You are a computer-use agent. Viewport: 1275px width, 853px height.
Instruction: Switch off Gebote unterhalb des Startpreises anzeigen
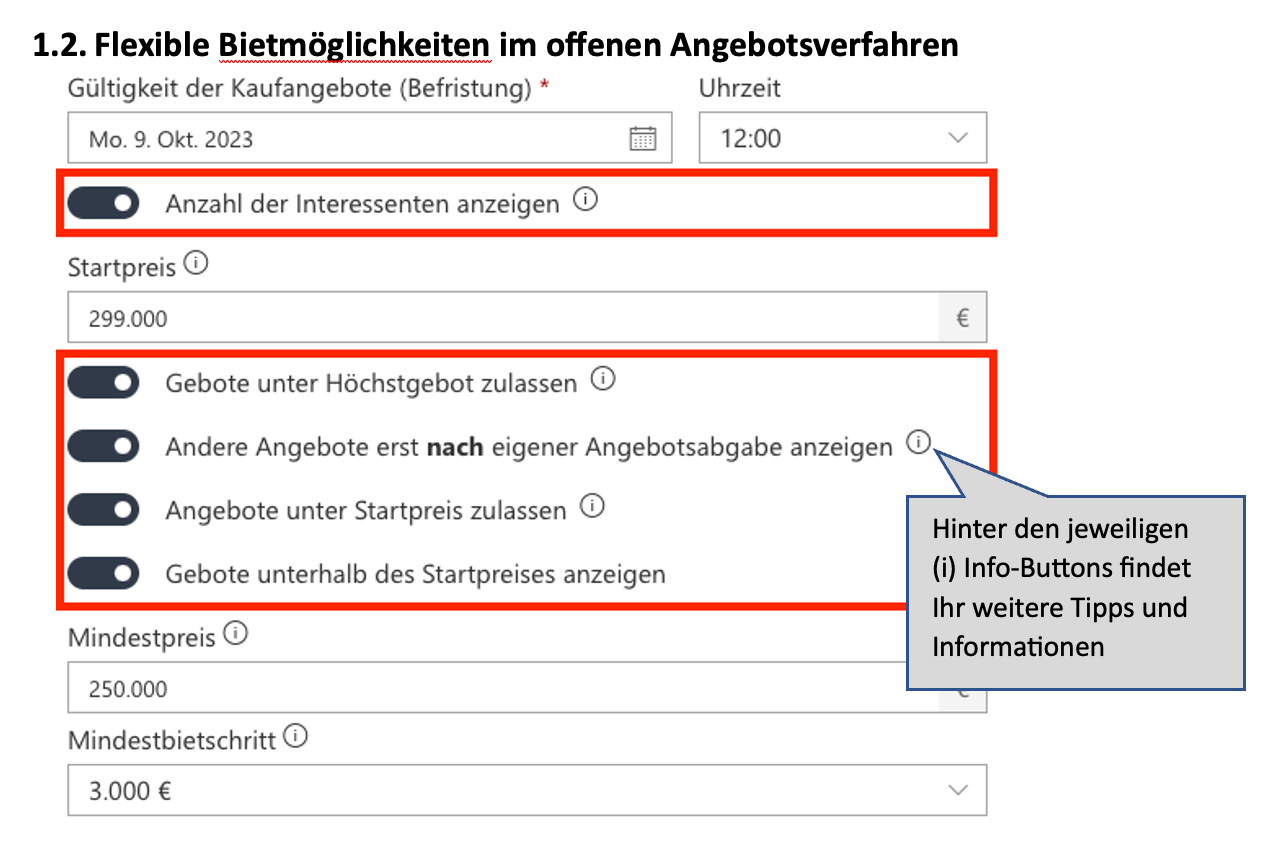[103, 574]
